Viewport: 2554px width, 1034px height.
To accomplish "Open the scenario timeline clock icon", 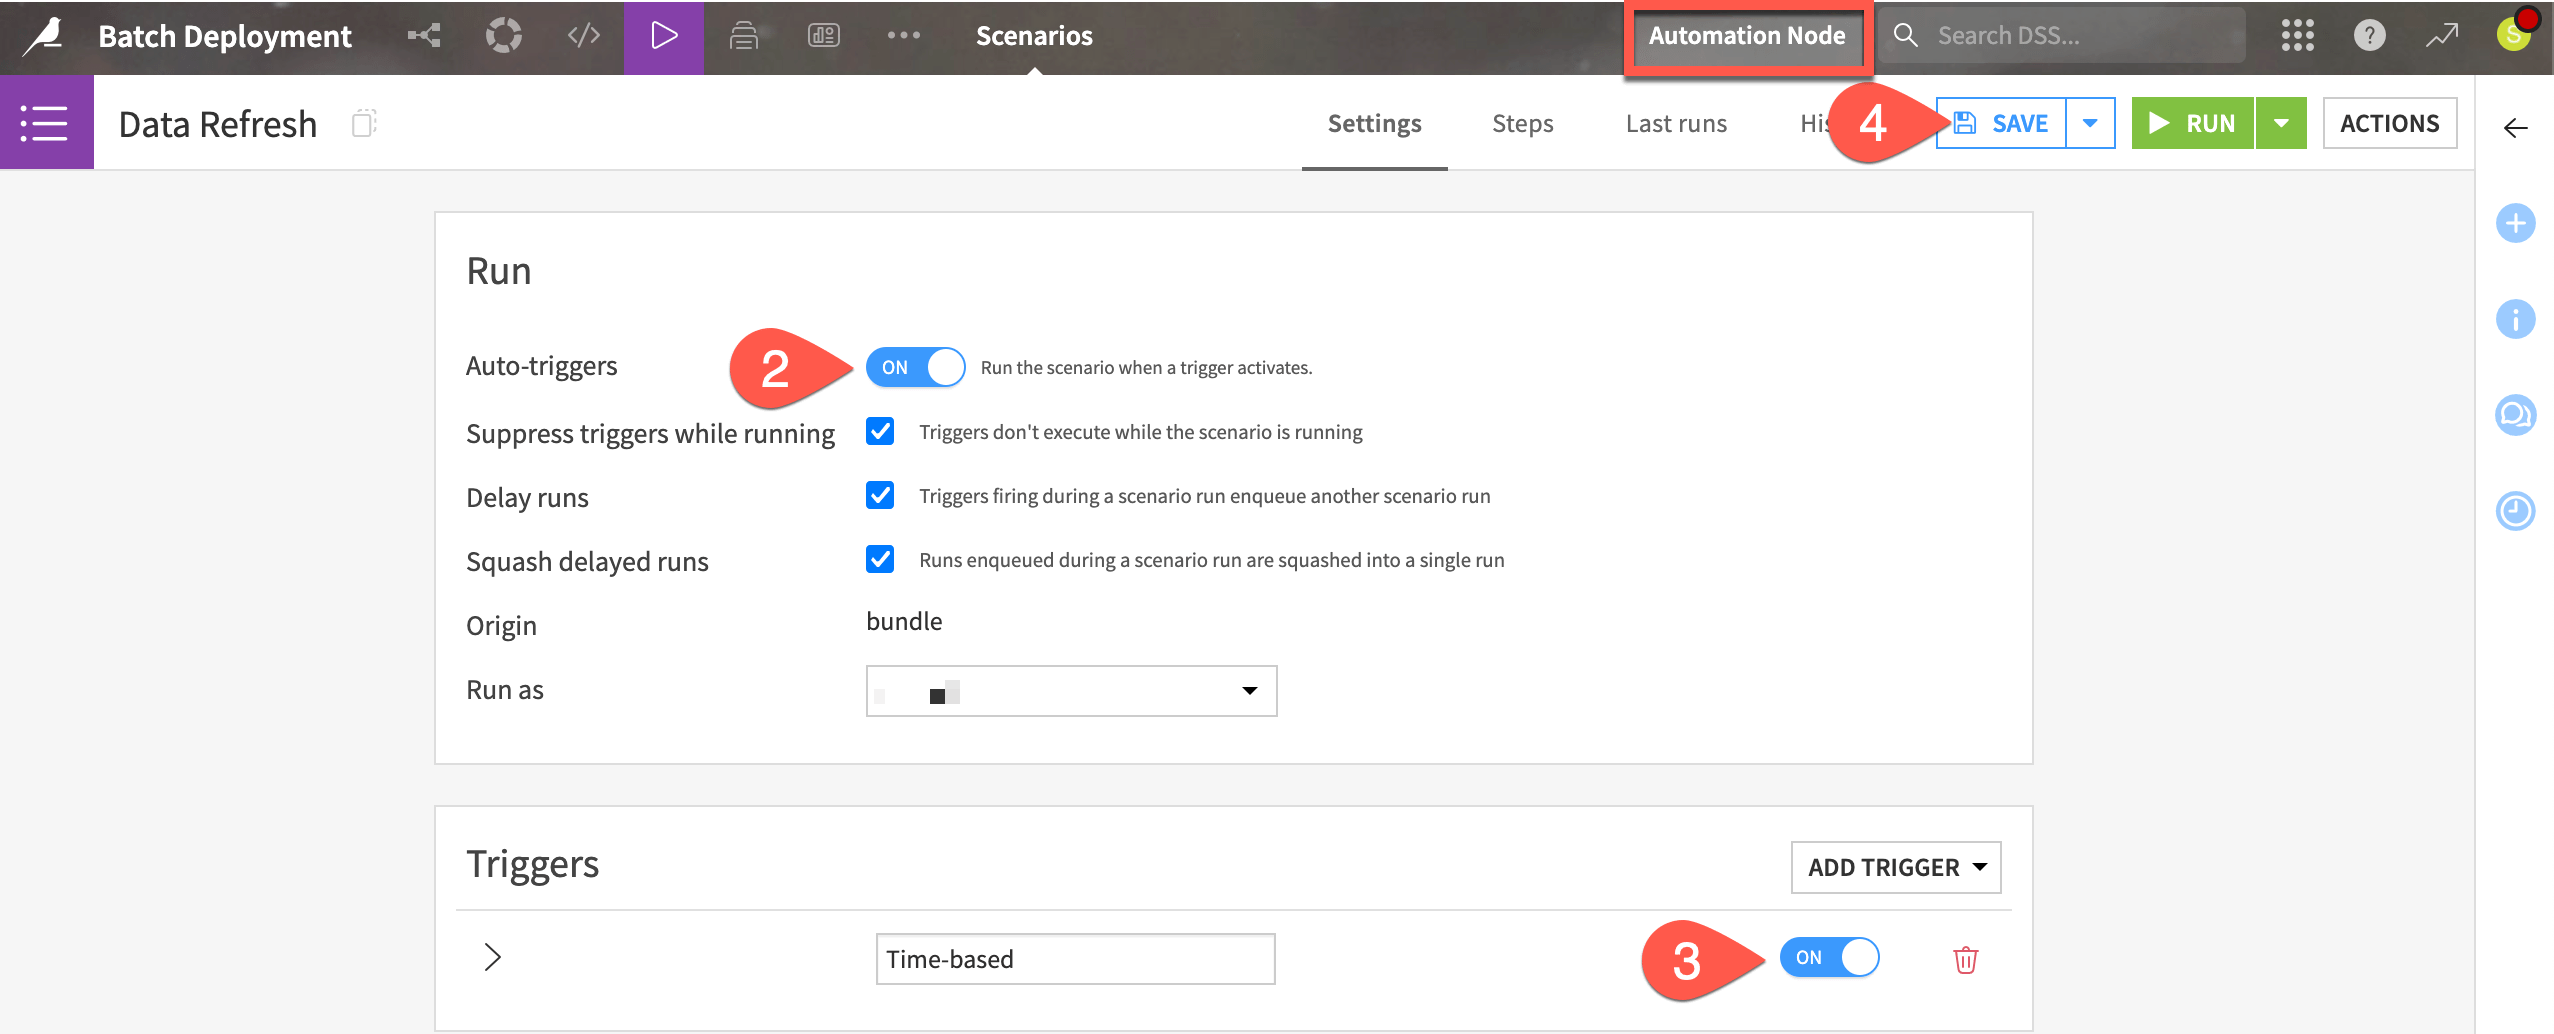I will (x=2517, y=511).
